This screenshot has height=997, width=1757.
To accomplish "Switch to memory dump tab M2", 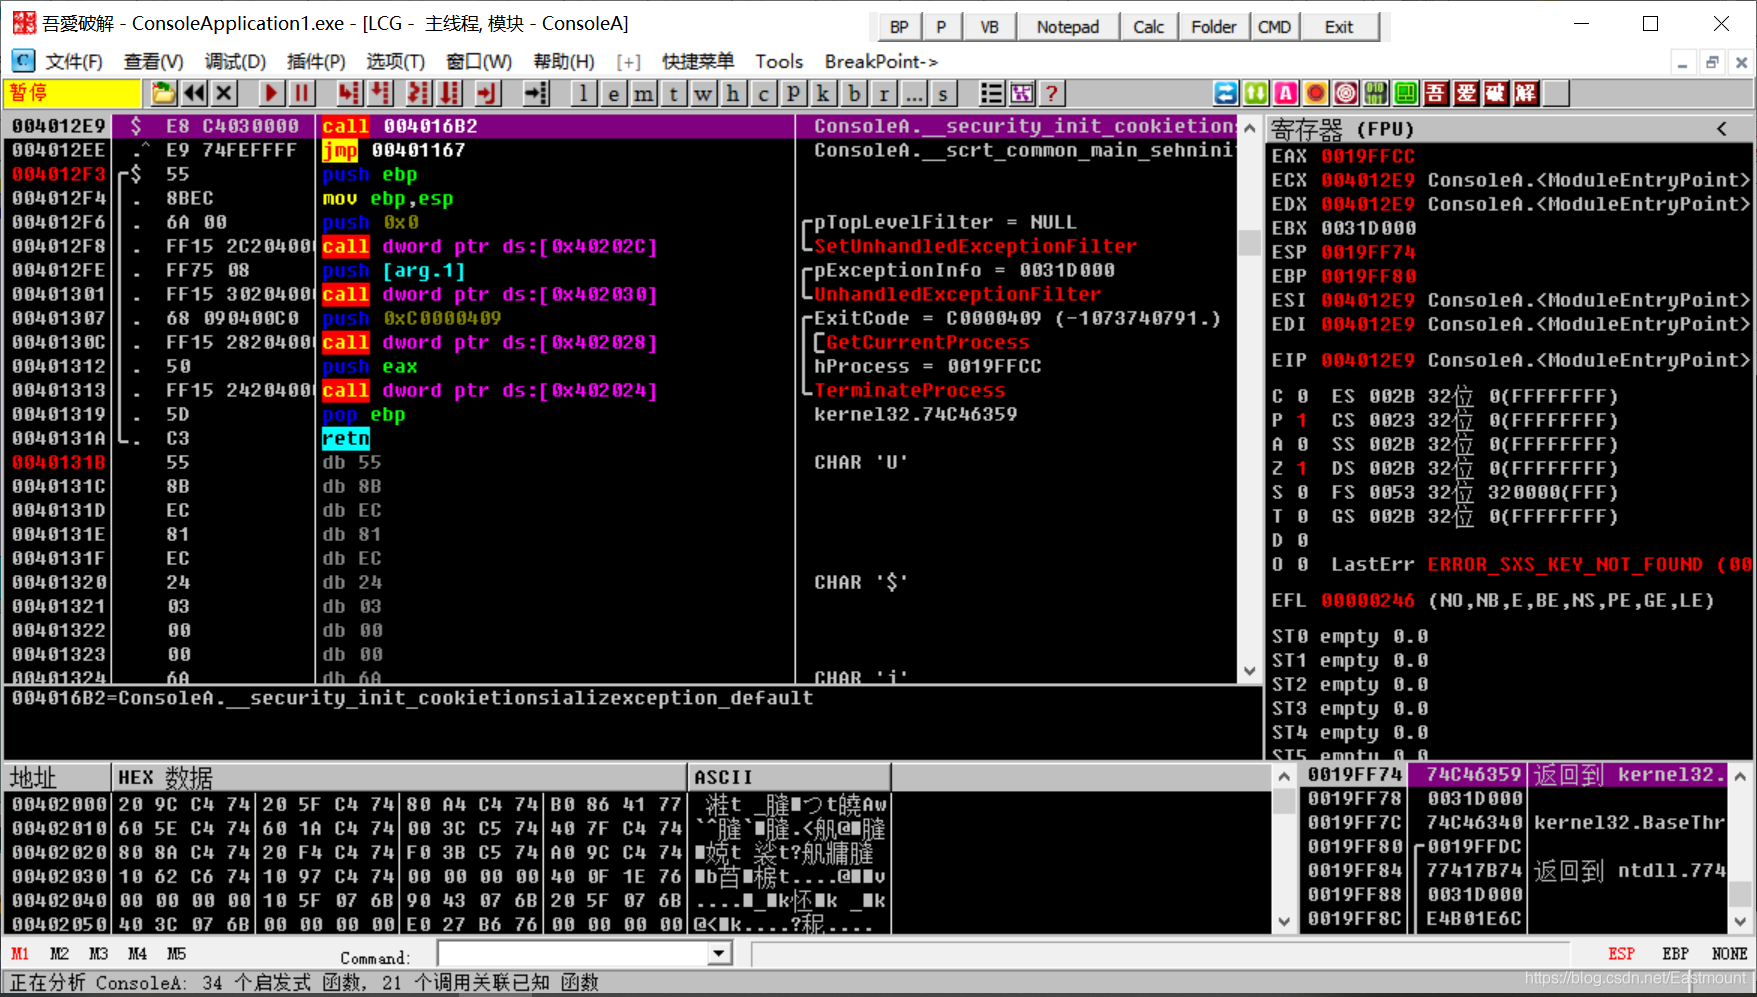I will coord(59,954).
